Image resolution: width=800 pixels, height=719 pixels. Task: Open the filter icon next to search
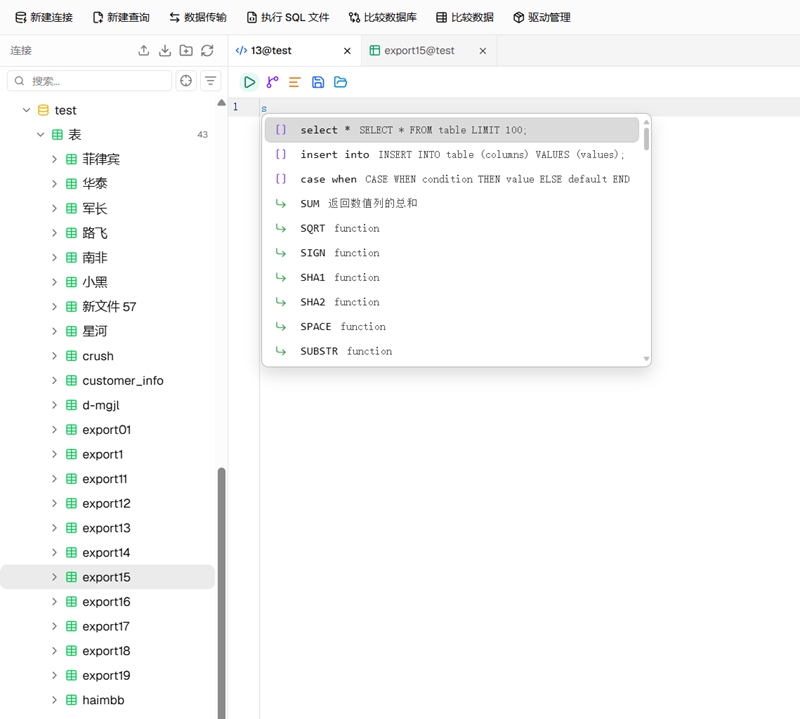coord(210,81)
